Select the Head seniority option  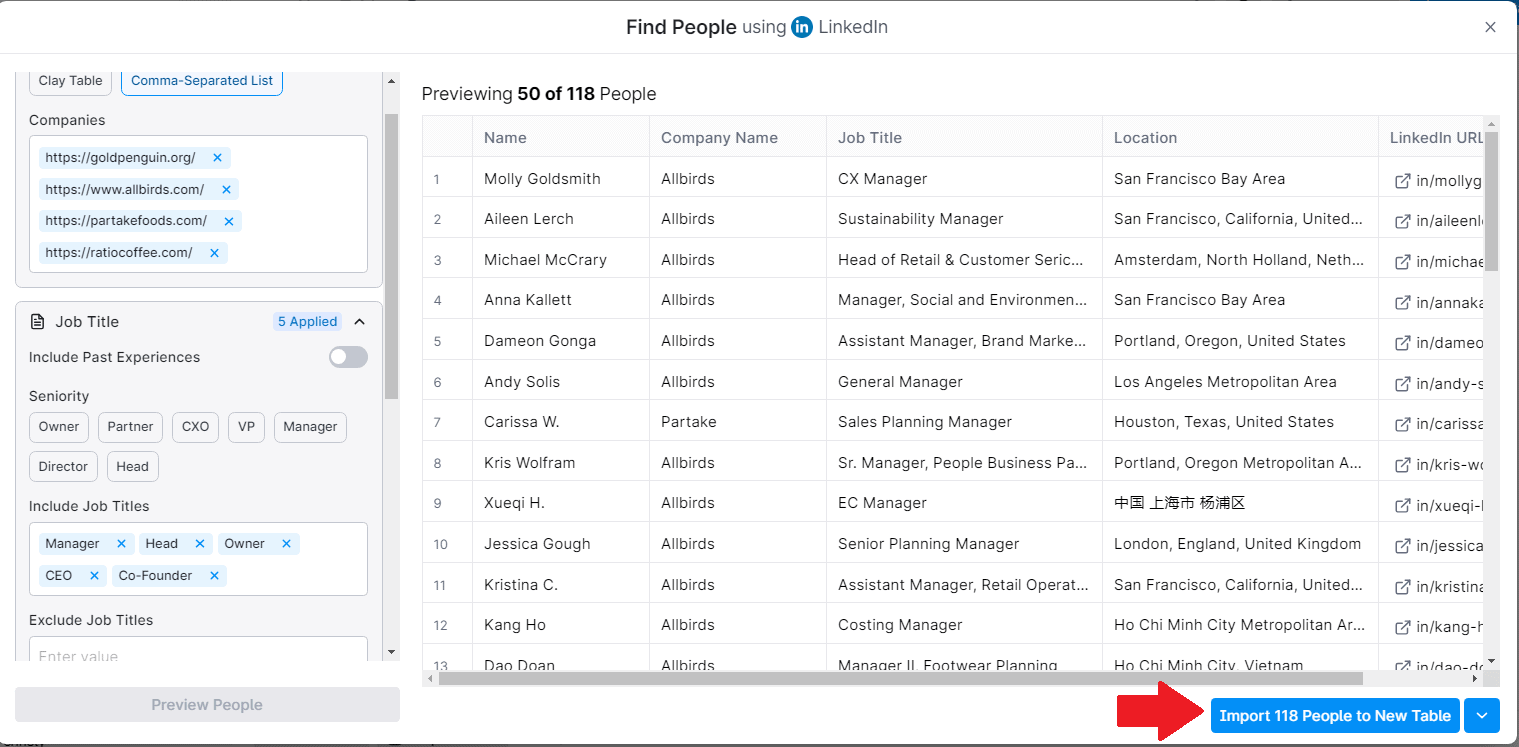[132, 467]
